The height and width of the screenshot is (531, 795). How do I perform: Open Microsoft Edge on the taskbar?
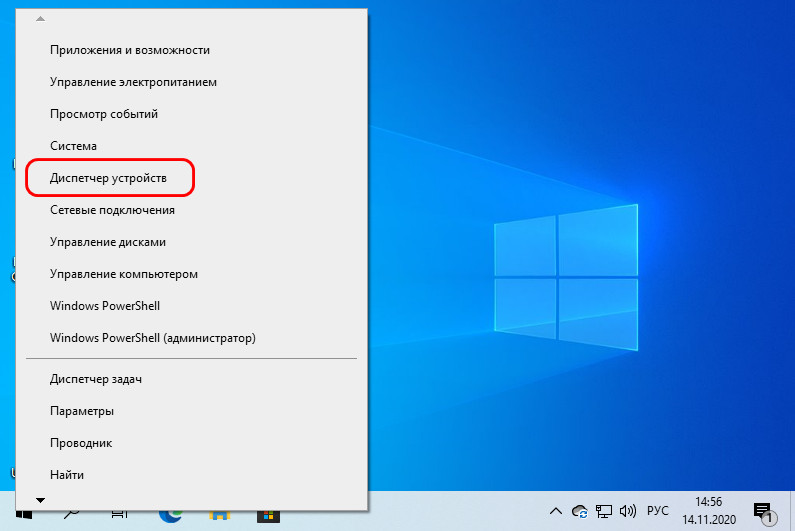(x=171, y=515)
